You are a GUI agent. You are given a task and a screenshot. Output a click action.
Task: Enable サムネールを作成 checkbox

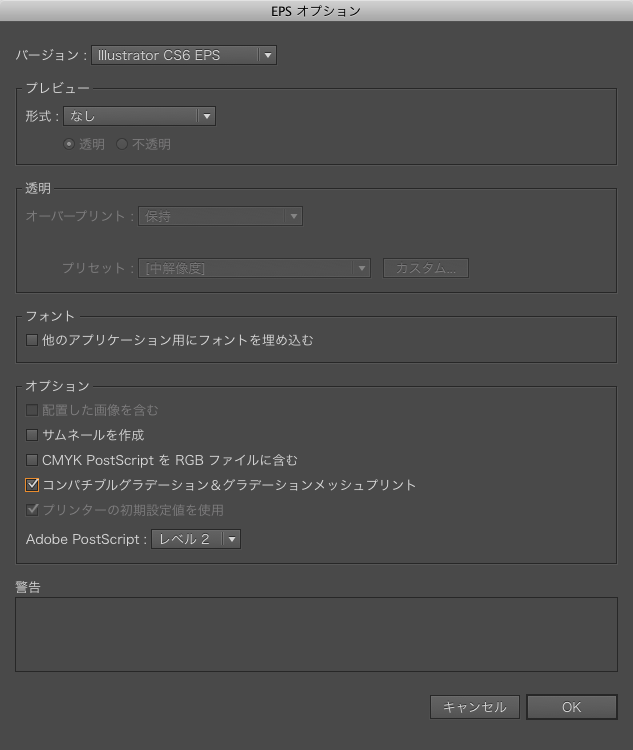(32, 435)
